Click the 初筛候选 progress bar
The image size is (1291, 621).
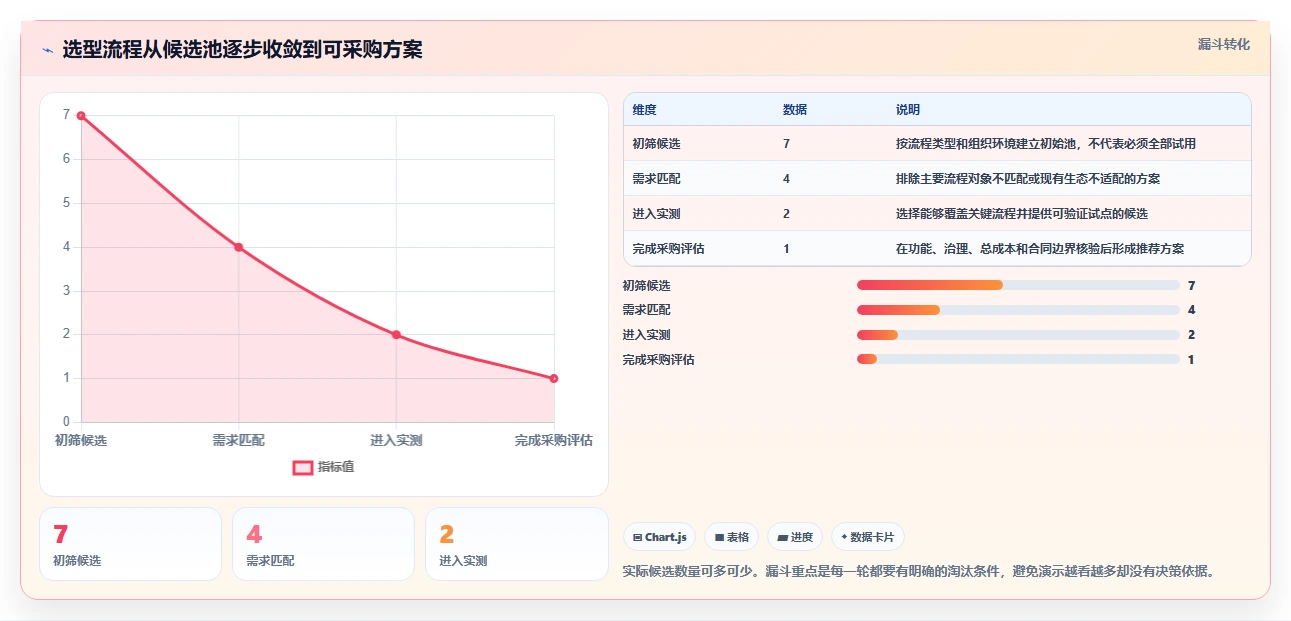coord(1018,285)
